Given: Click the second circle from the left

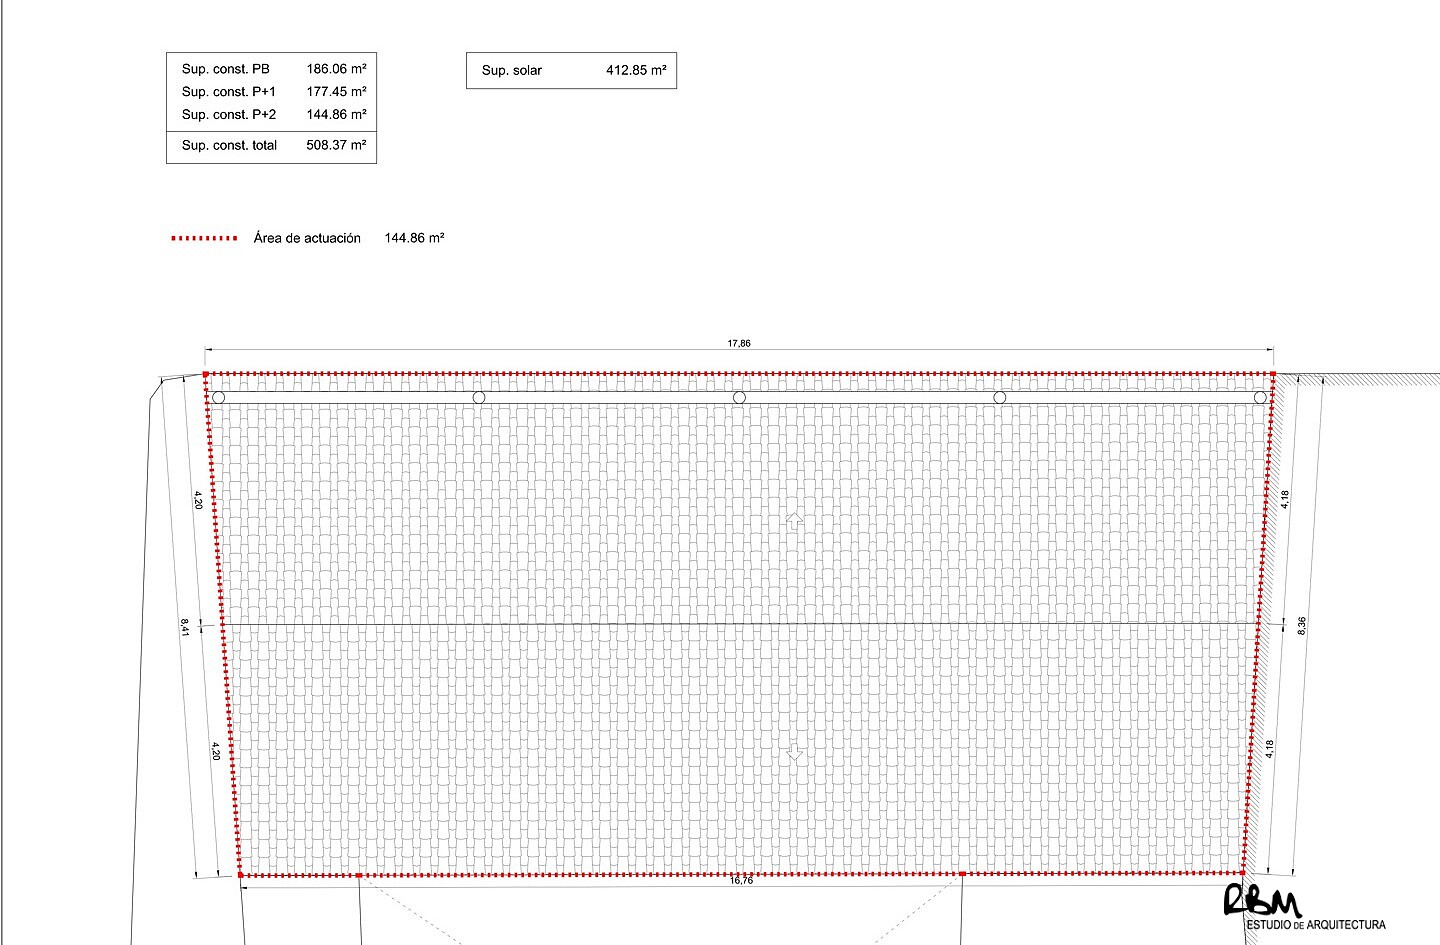Looking at the screenshot, I should pyautogui.click(x=479, y=398).
